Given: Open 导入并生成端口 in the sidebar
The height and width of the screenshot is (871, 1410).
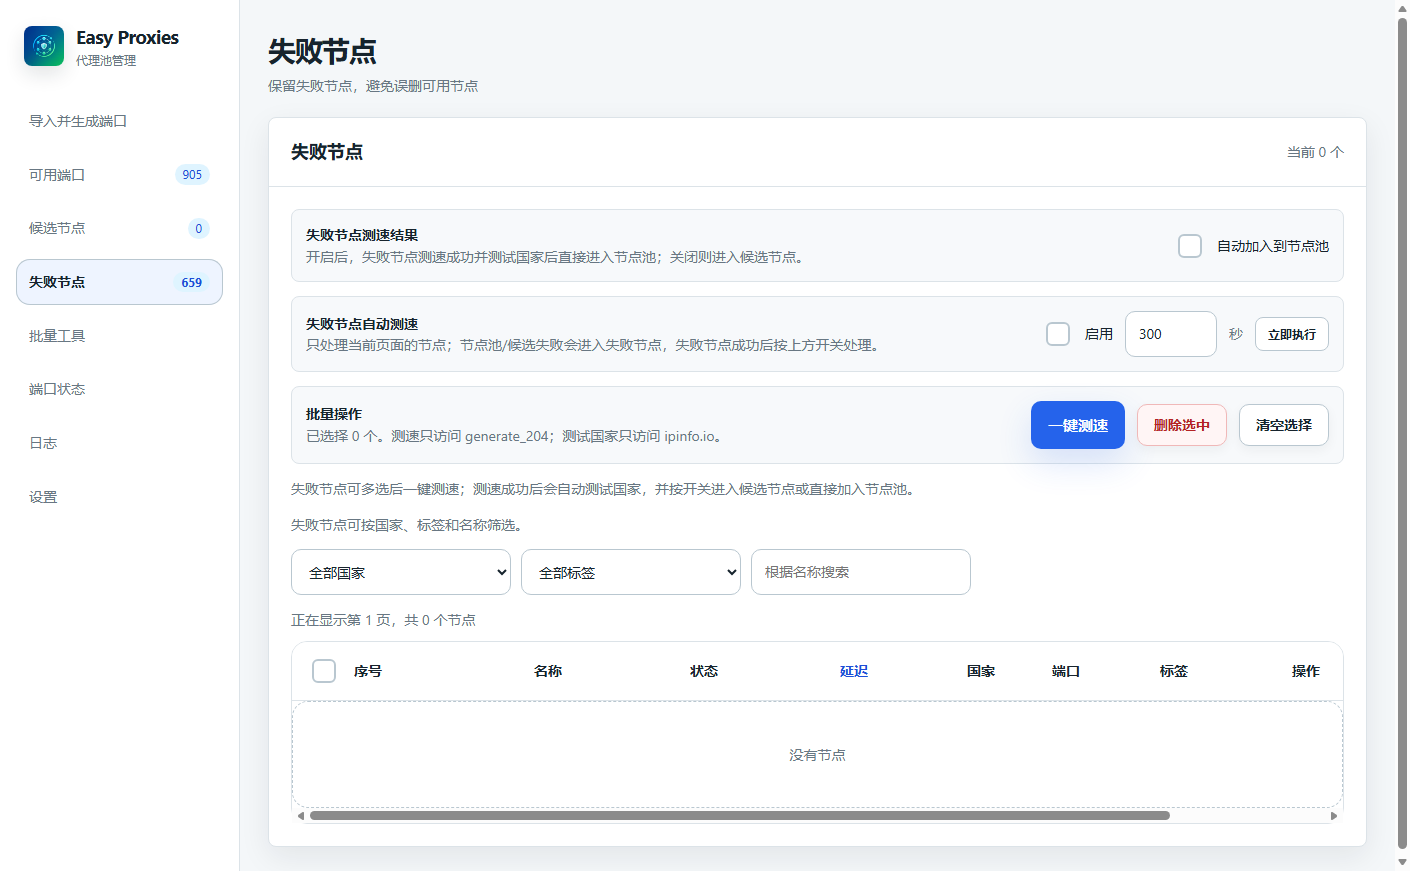Looking at the screenshot, I should 119,121.
